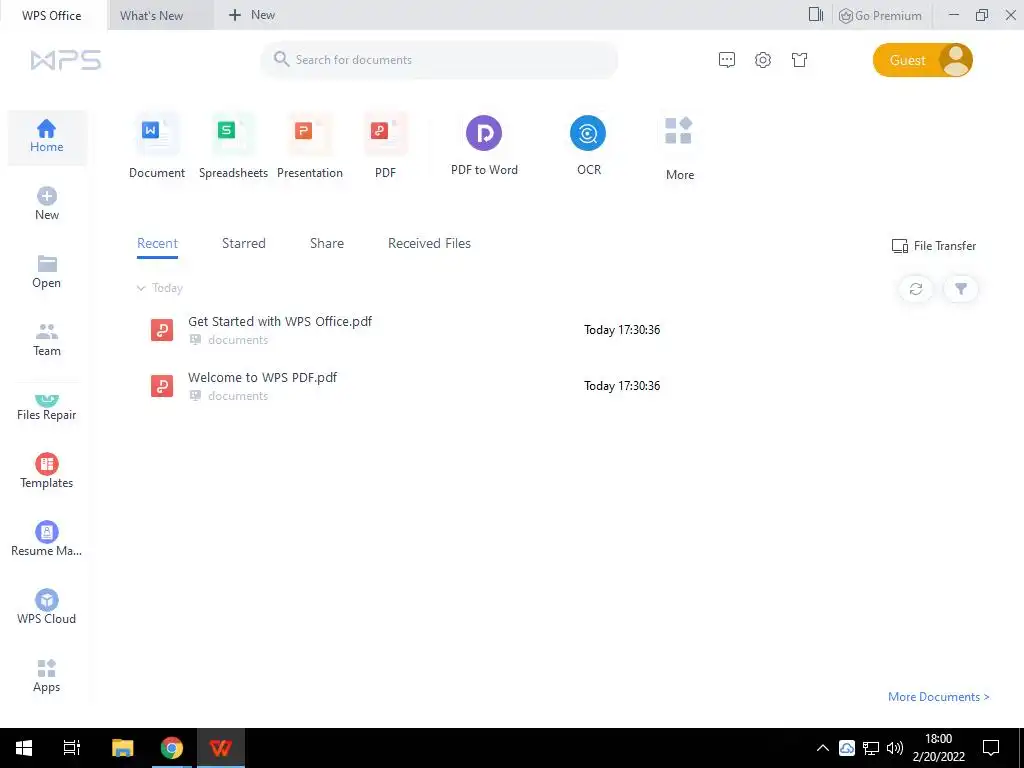The height and width of the screenshot is (768, 1024).
Task: Switch to Received Files tab
Action: (429, 244)
